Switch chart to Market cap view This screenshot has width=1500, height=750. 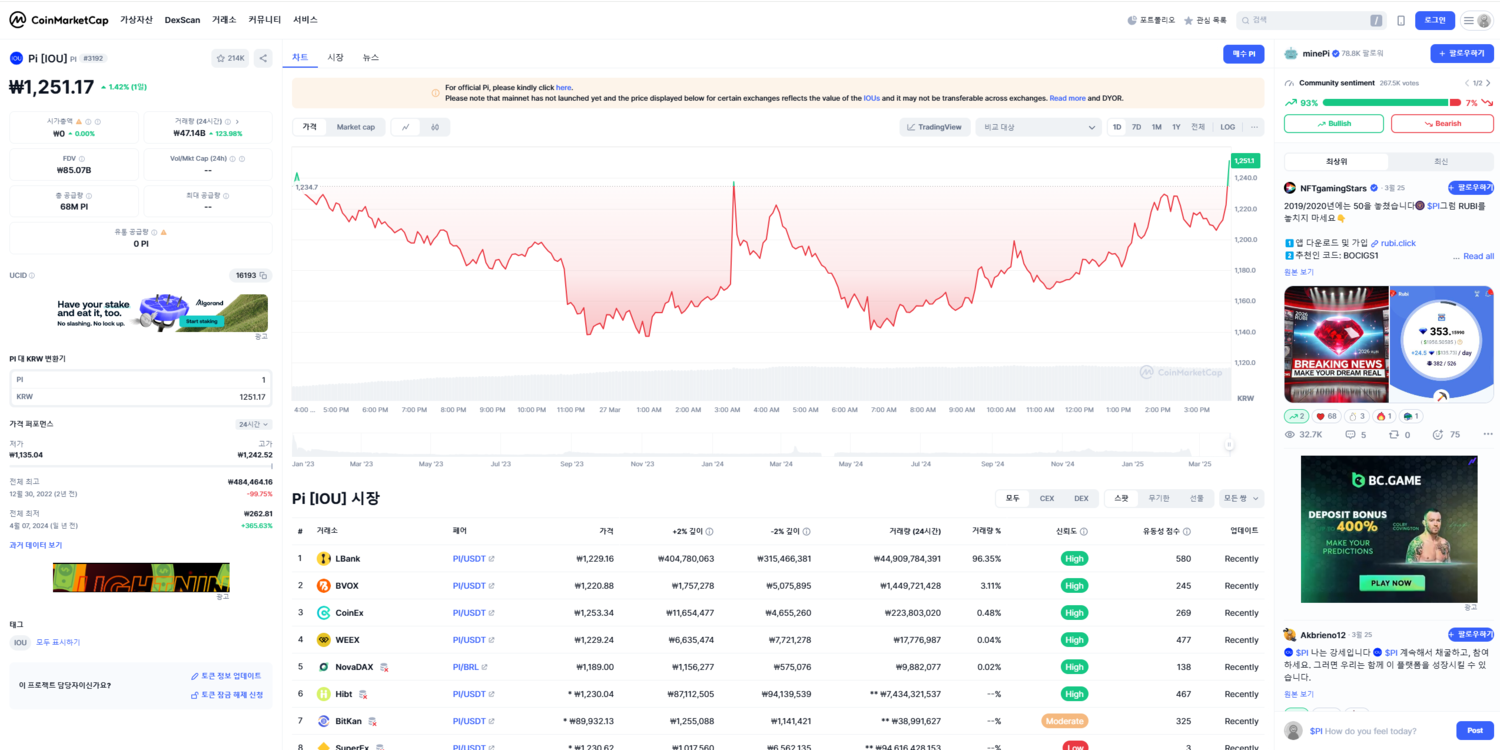(x=355, y=127)
